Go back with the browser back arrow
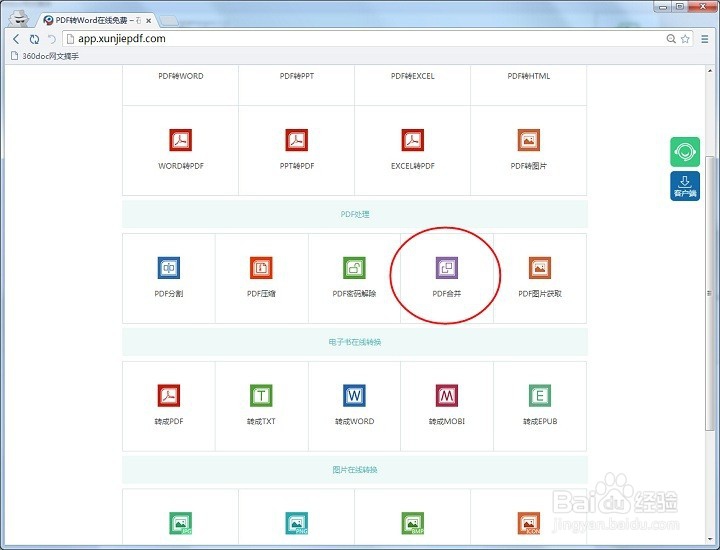This screenshot has height=550, width=720. pyautogui.click(x=16, y=39)
